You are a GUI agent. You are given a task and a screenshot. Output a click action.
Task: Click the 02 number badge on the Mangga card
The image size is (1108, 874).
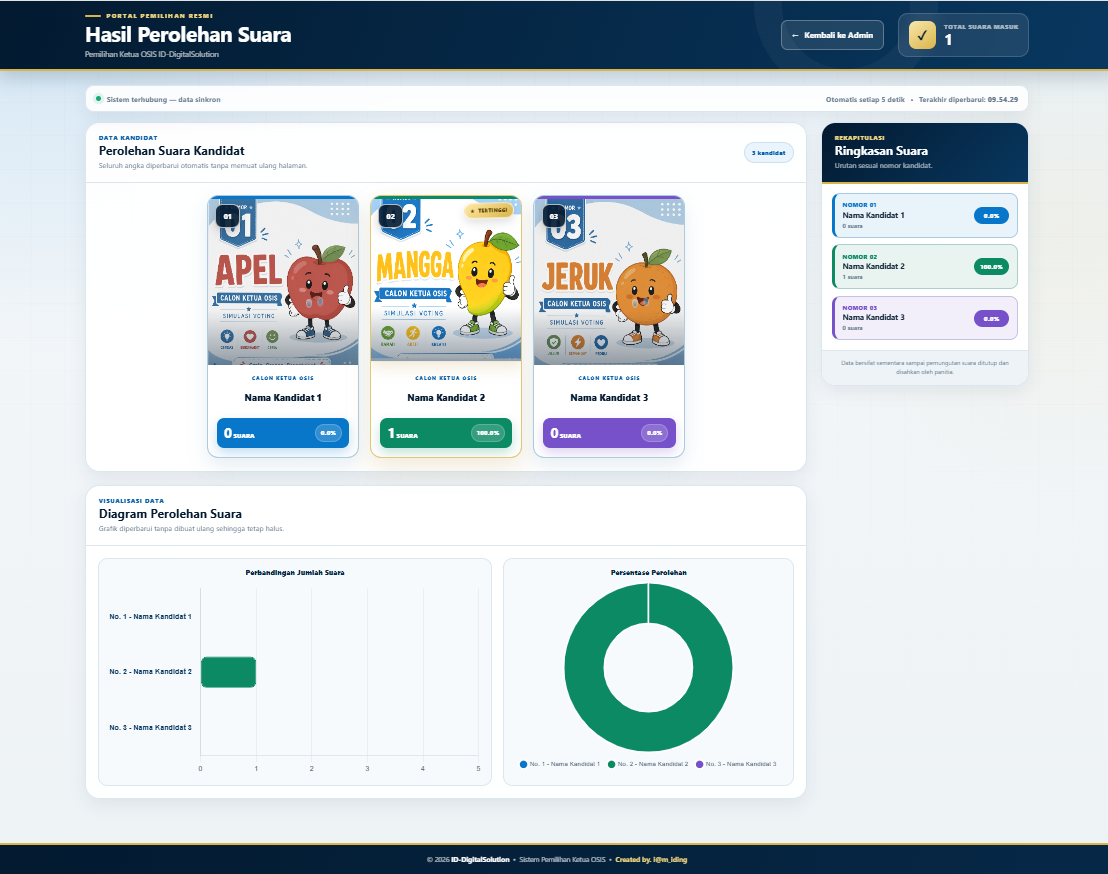391,216
